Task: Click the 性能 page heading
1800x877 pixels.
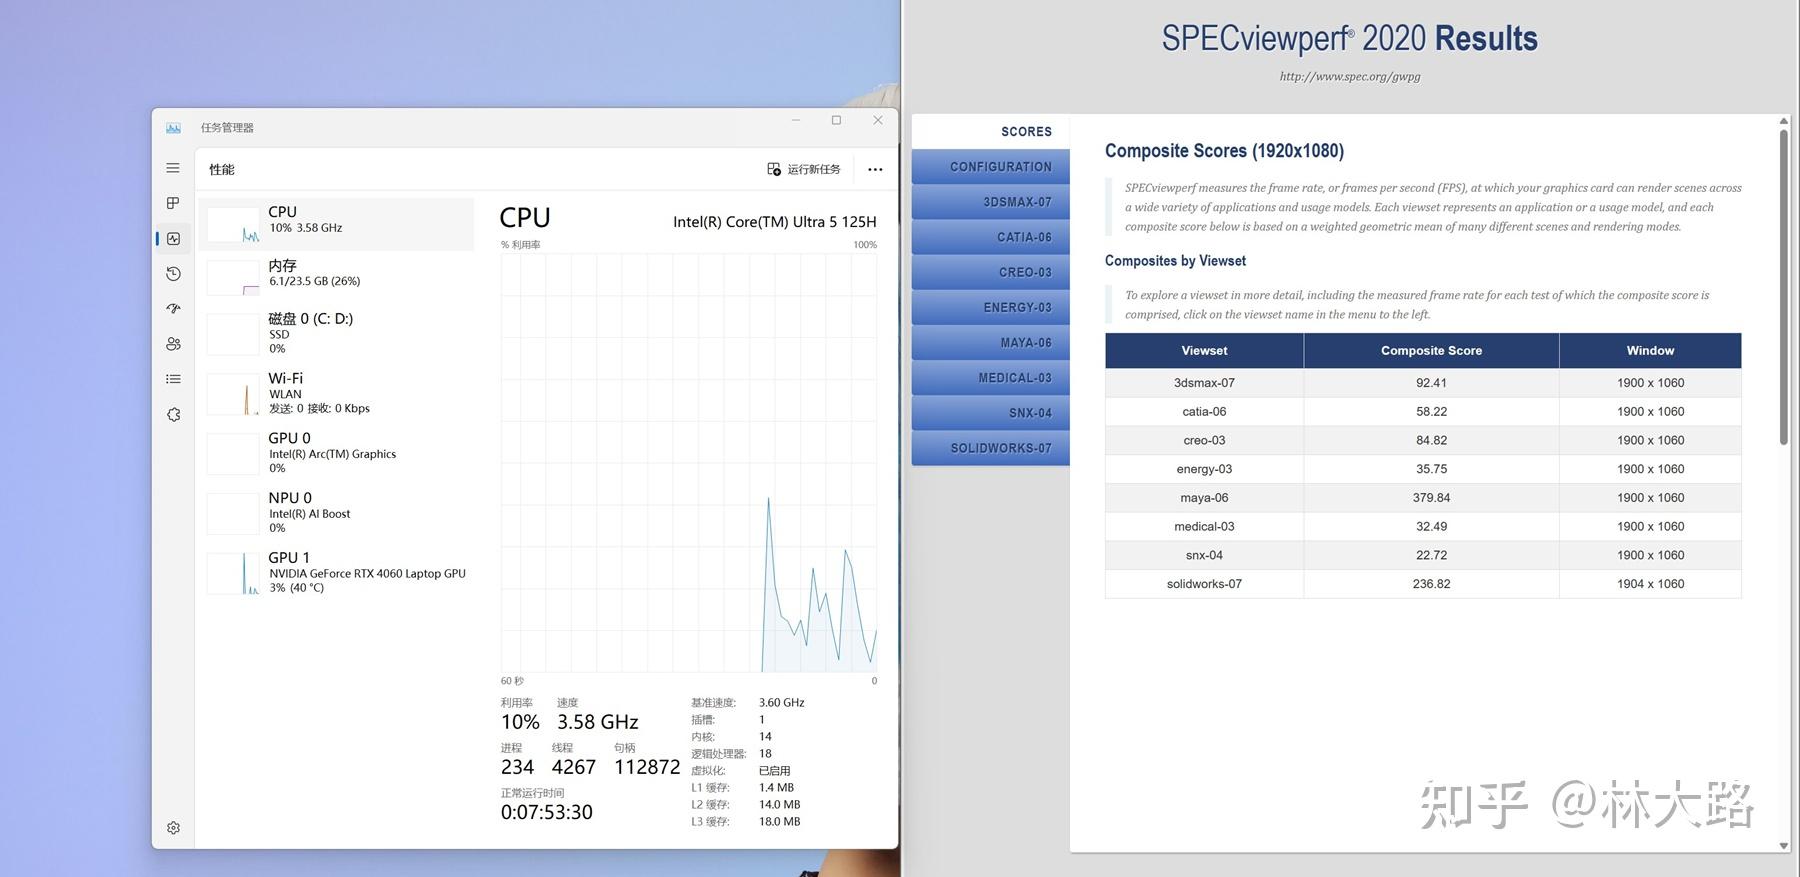Action: point(222,170)
